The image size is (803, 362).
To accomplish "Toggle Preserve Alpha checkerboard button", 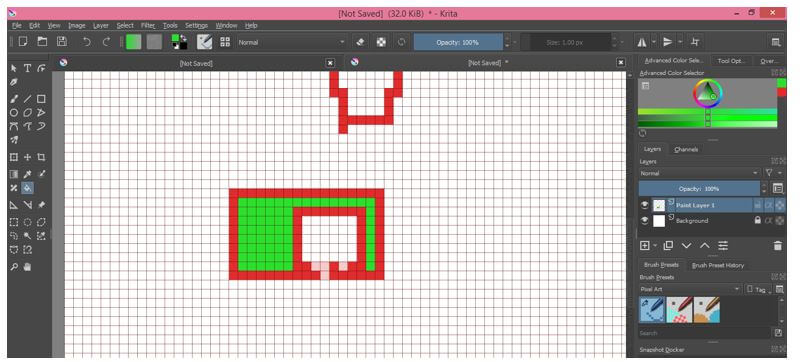I will [x=381, y=42].
